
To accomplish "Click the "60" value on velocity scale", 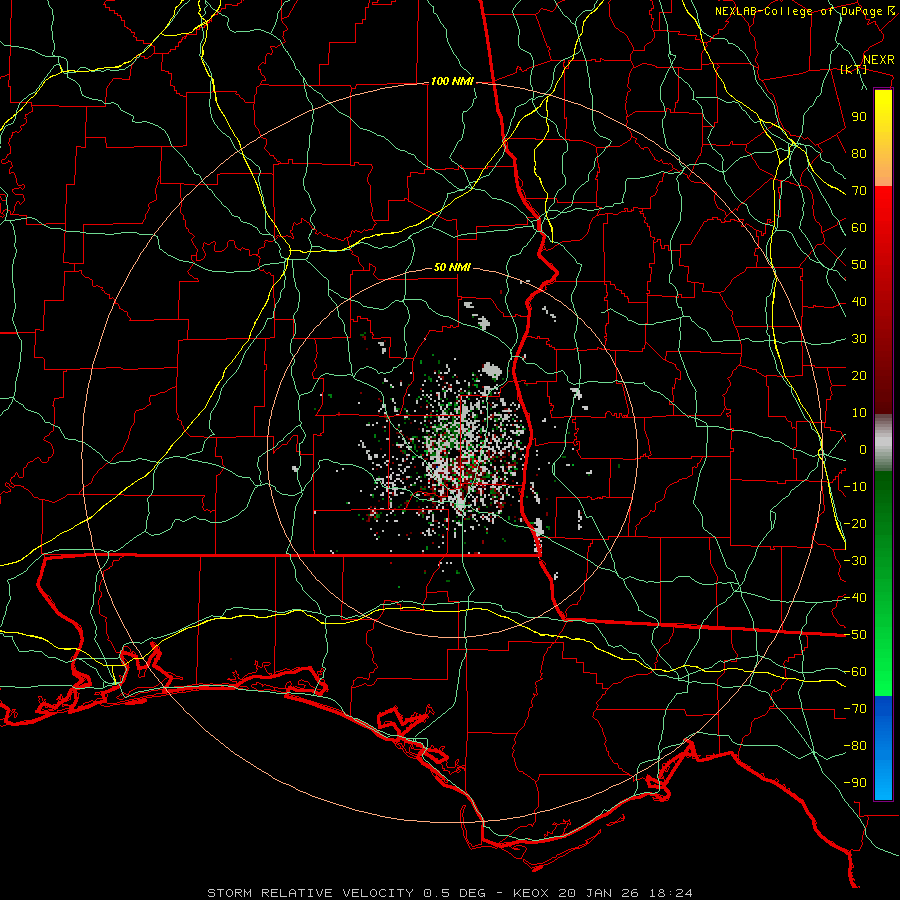I will [859, 227].
